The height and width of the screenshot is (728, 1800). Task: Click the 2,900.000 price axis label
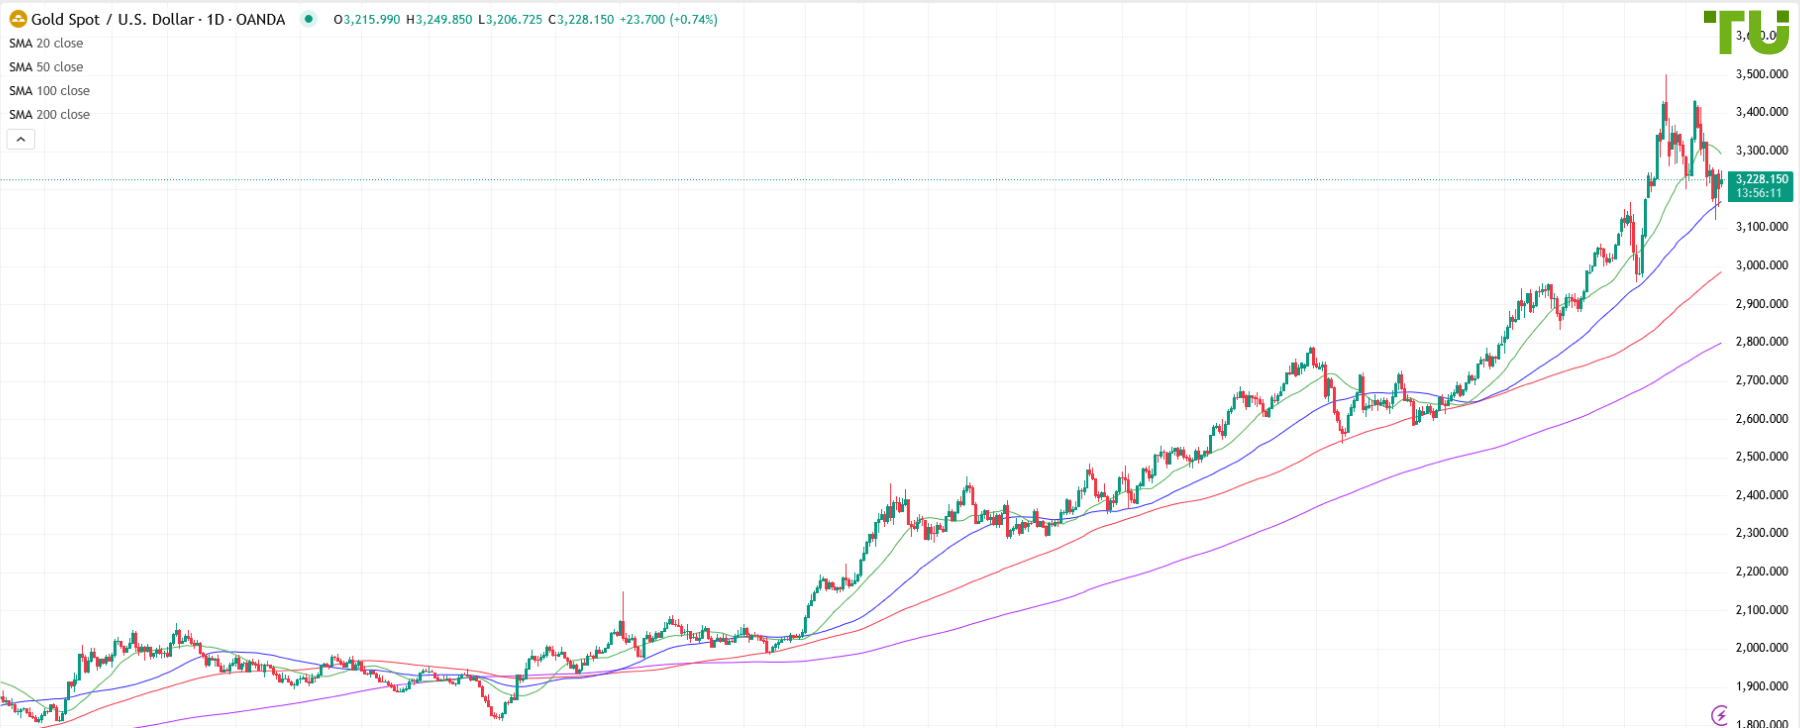point(1762,304)
